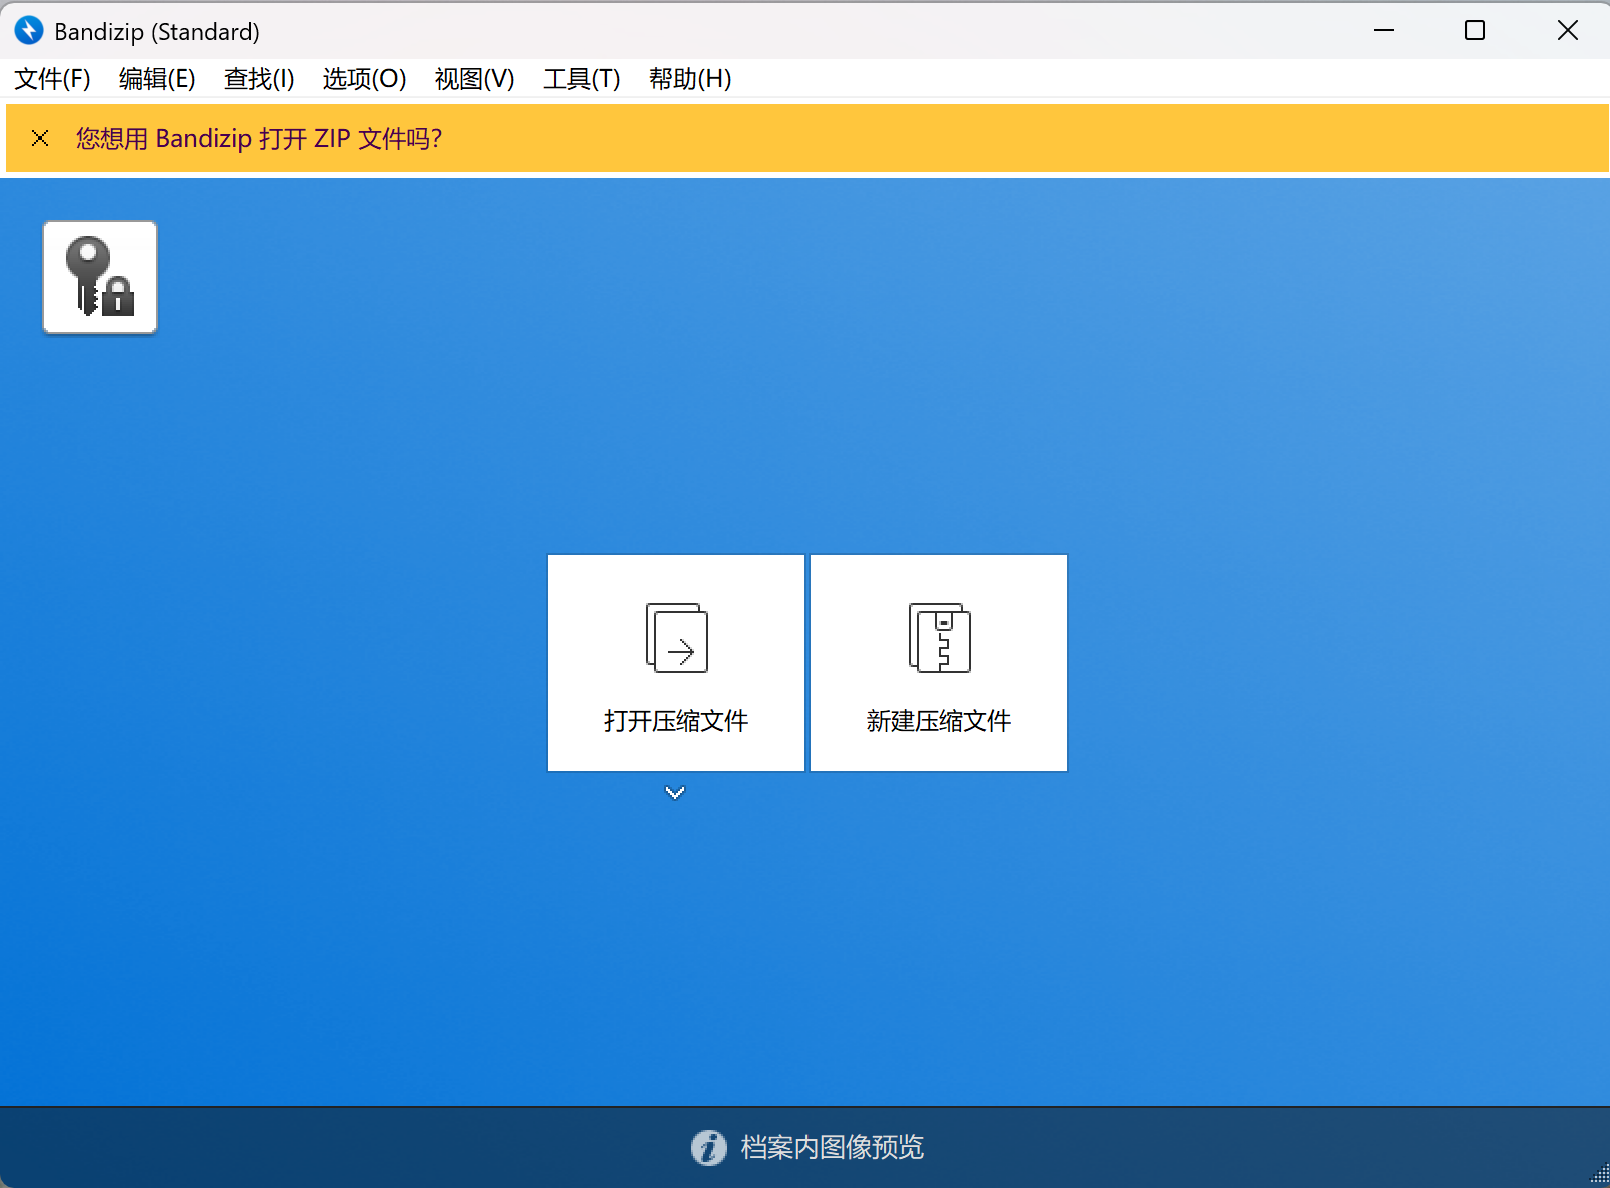
Task: Open the 选项(O) menu
Action: [x=364, y=79]
